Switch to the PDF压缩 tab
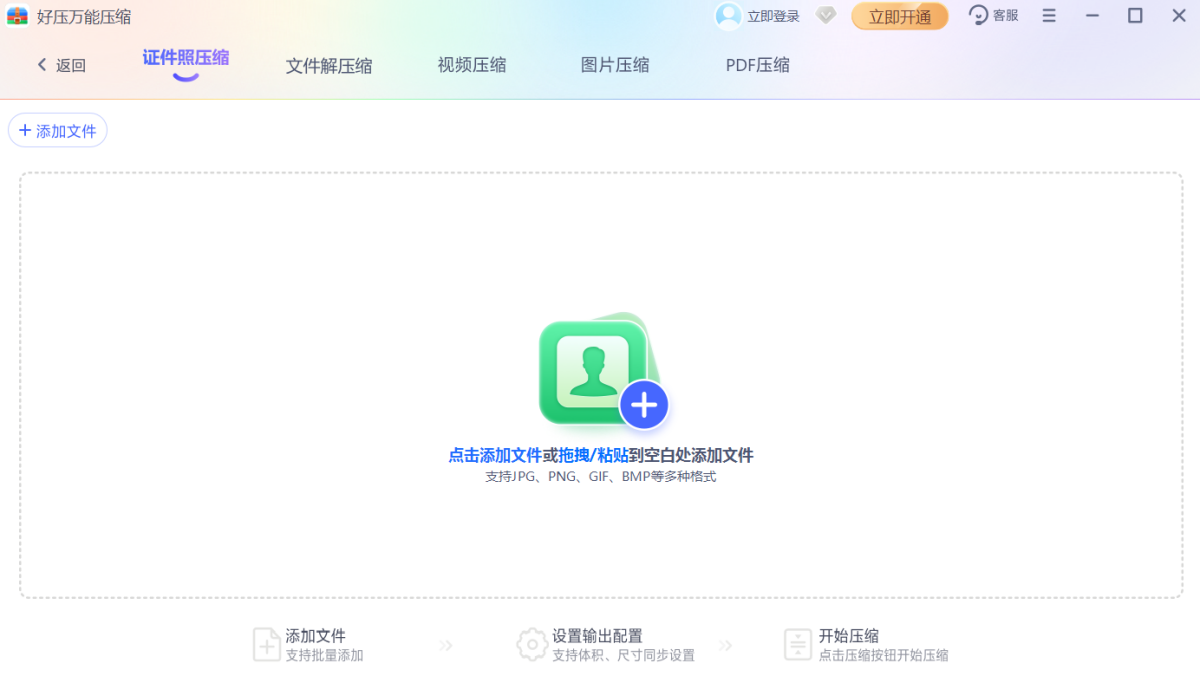Viewport: 1200px width, 676px height. tap(757, 64)
